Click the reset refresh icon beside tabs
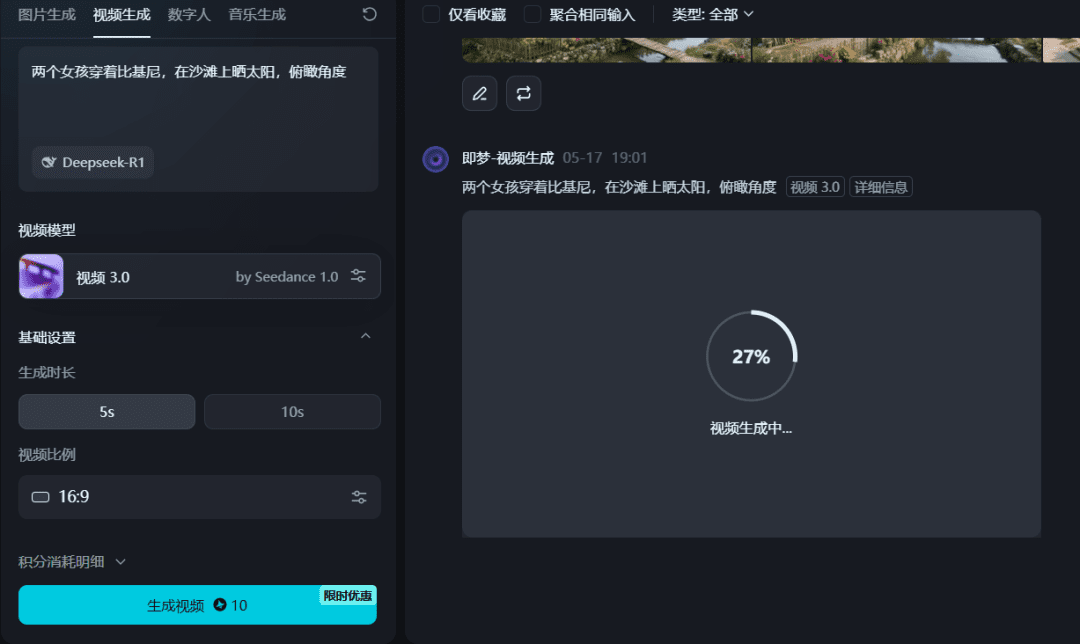 point(370,14)
